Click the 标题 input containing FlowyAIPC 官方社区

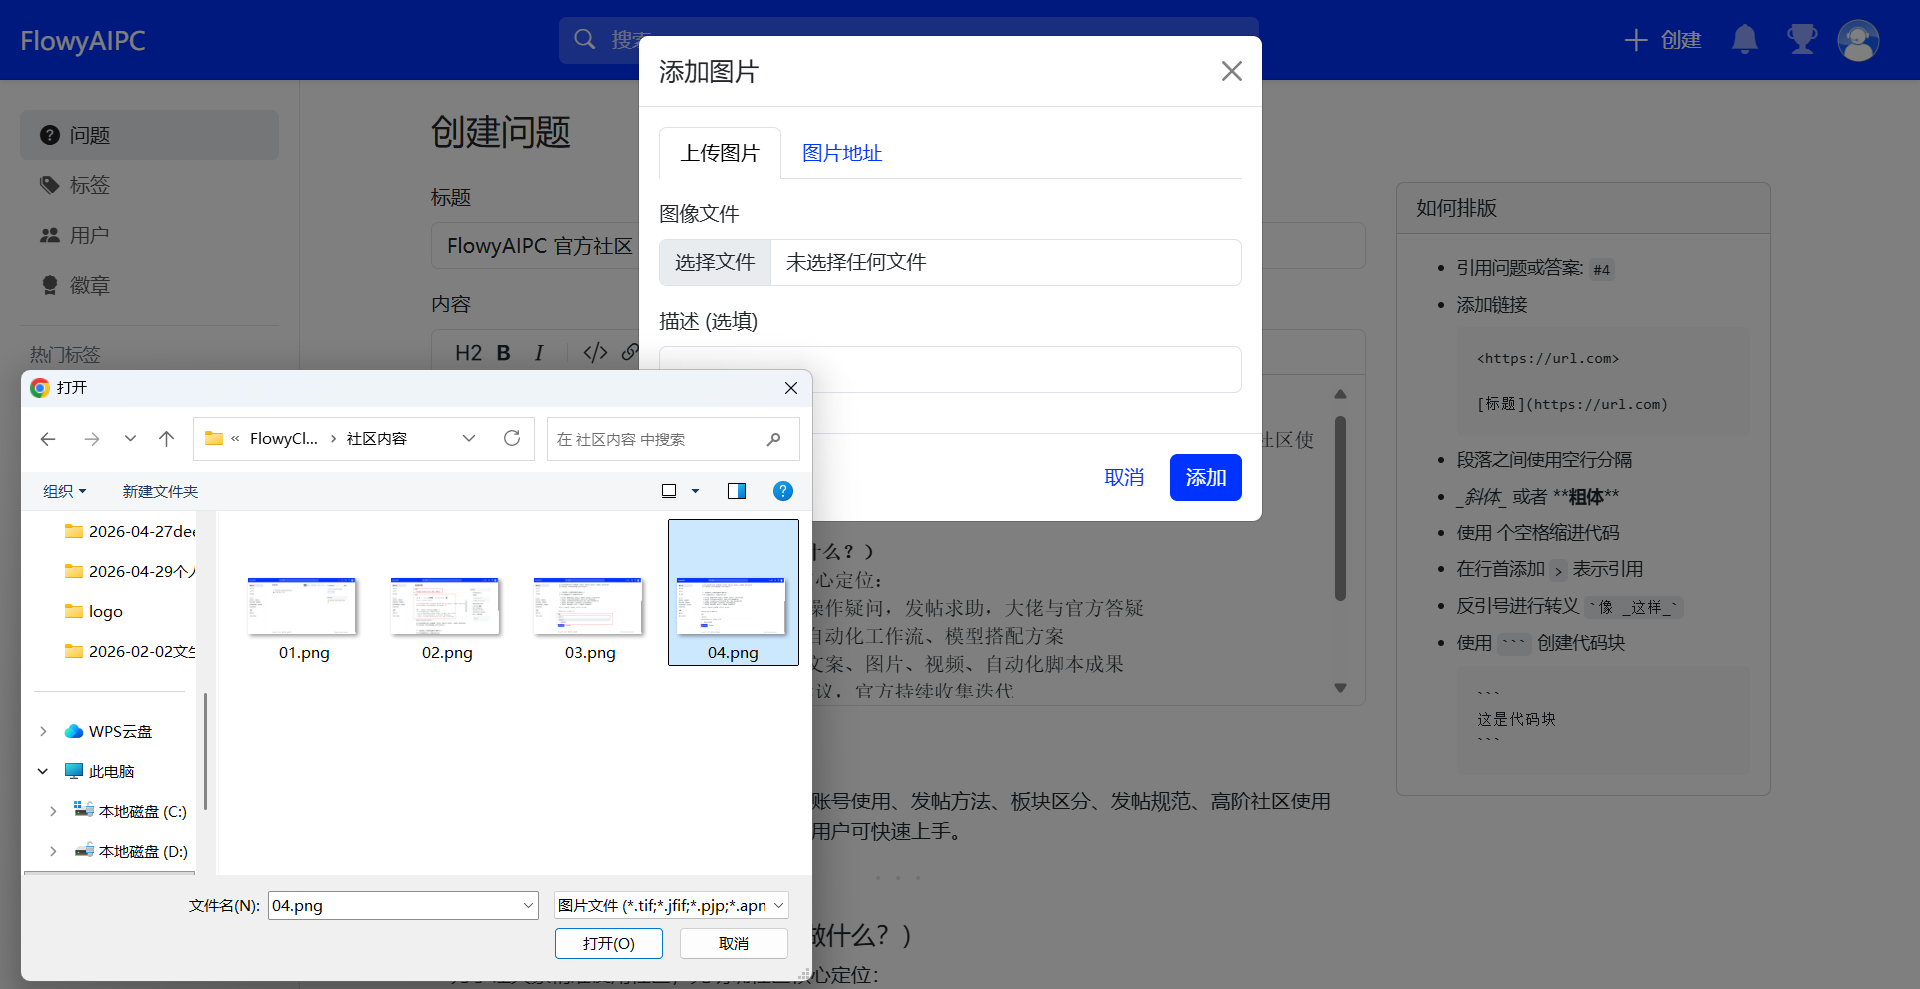898,246
